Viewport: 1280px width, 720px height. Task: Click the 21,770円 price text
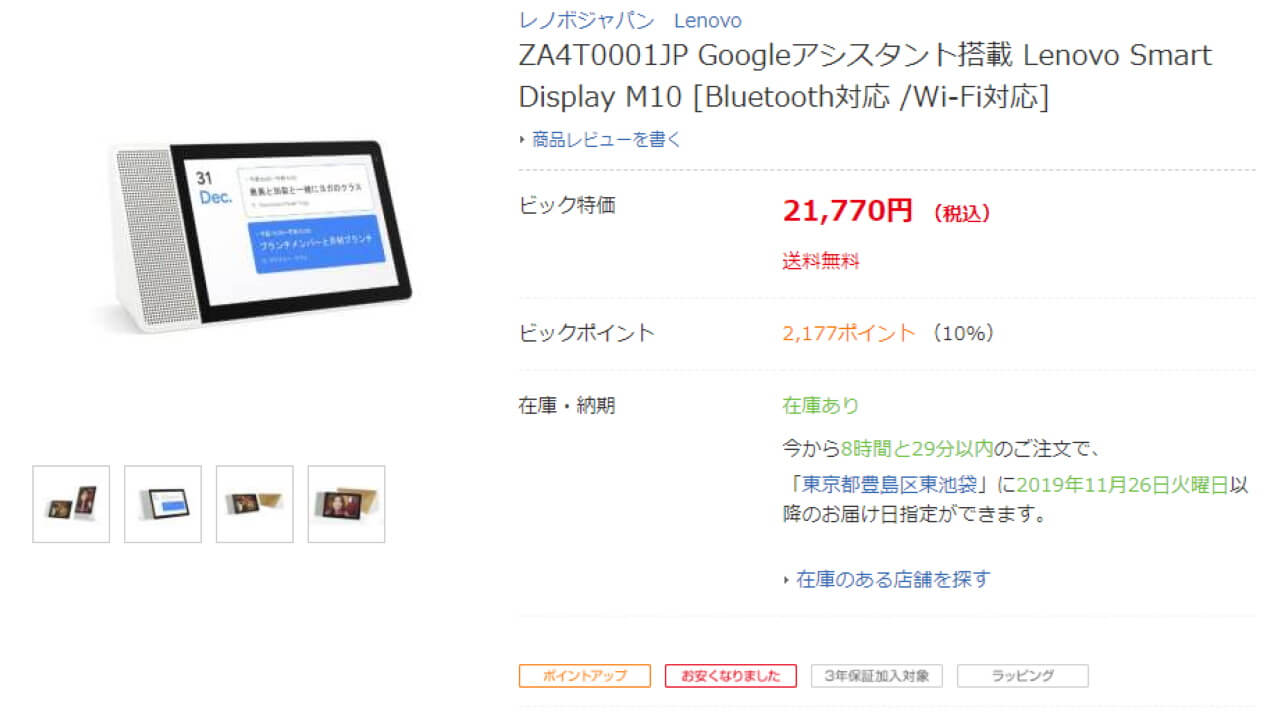(847, 210)
